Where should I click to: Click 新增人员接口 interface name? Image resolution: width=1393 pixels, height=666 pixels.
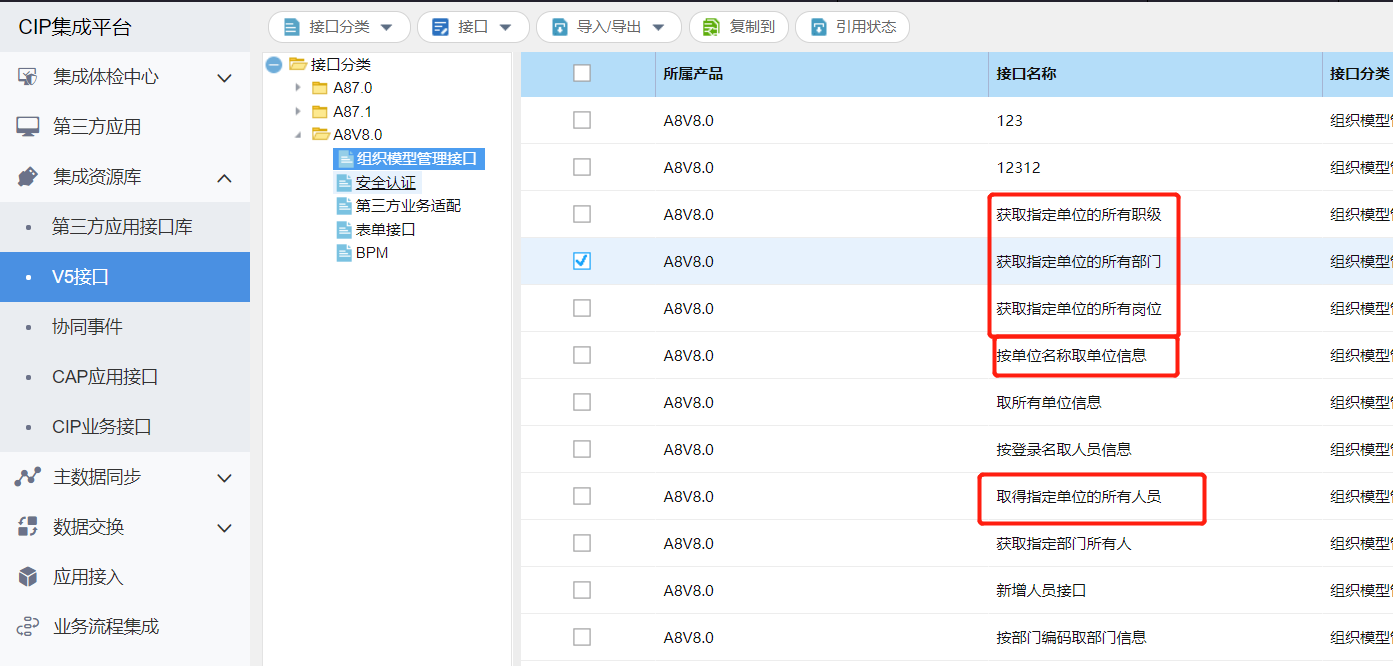1042,590
